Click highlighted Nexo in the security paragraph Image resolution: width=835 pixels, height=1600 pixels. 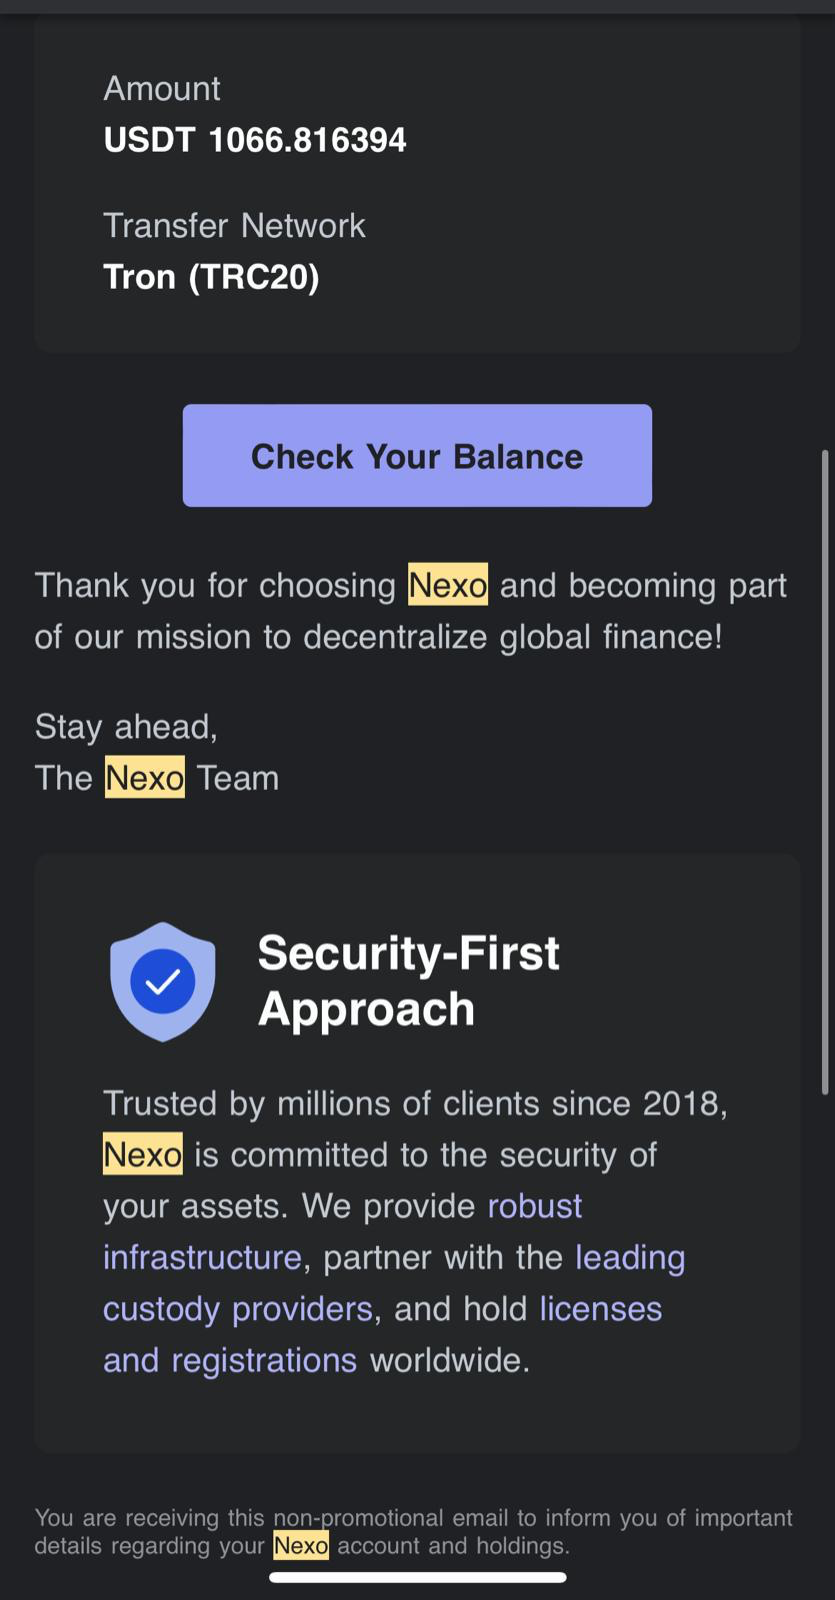(x=143, y=1154)
